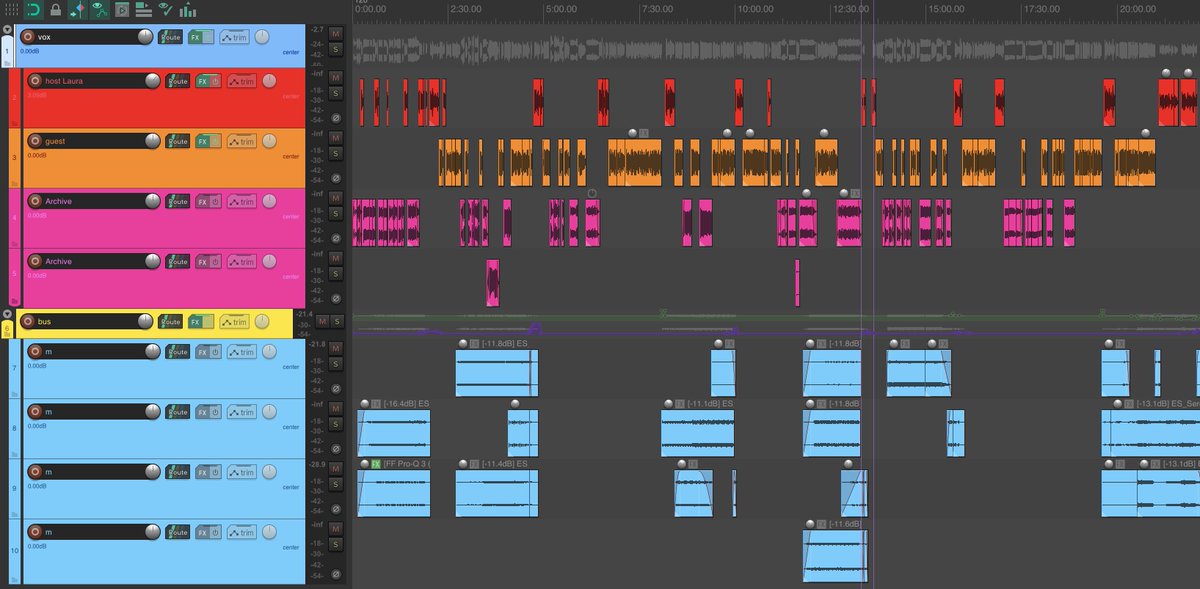Open trim envelope button on host Laura

pyautogui.click(x=241, y=81)
